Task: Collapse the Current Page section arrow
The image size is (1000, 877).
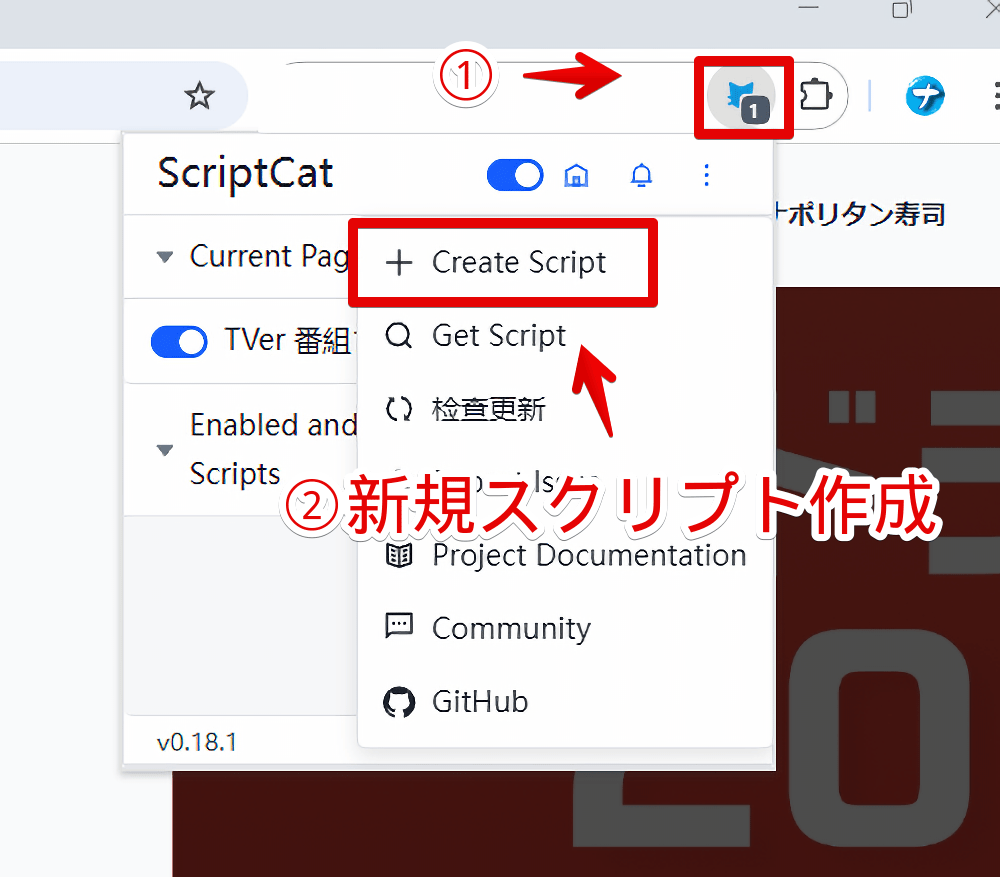Action: click(165, 257)
